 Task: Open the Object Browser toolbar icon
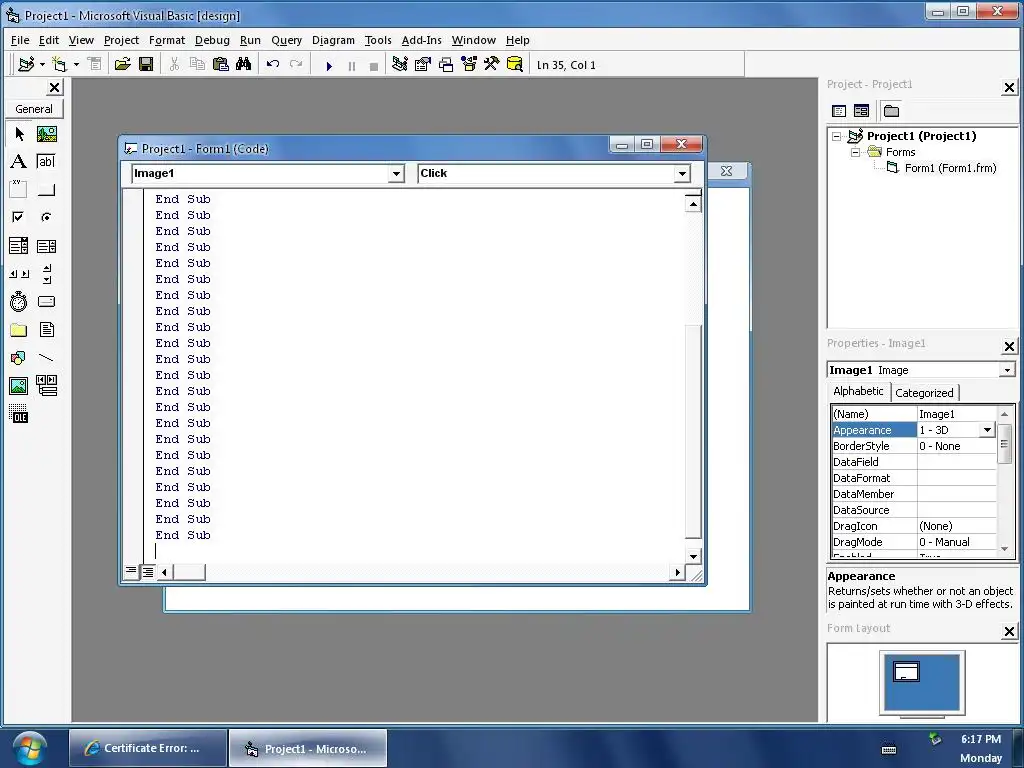[469, 64]
